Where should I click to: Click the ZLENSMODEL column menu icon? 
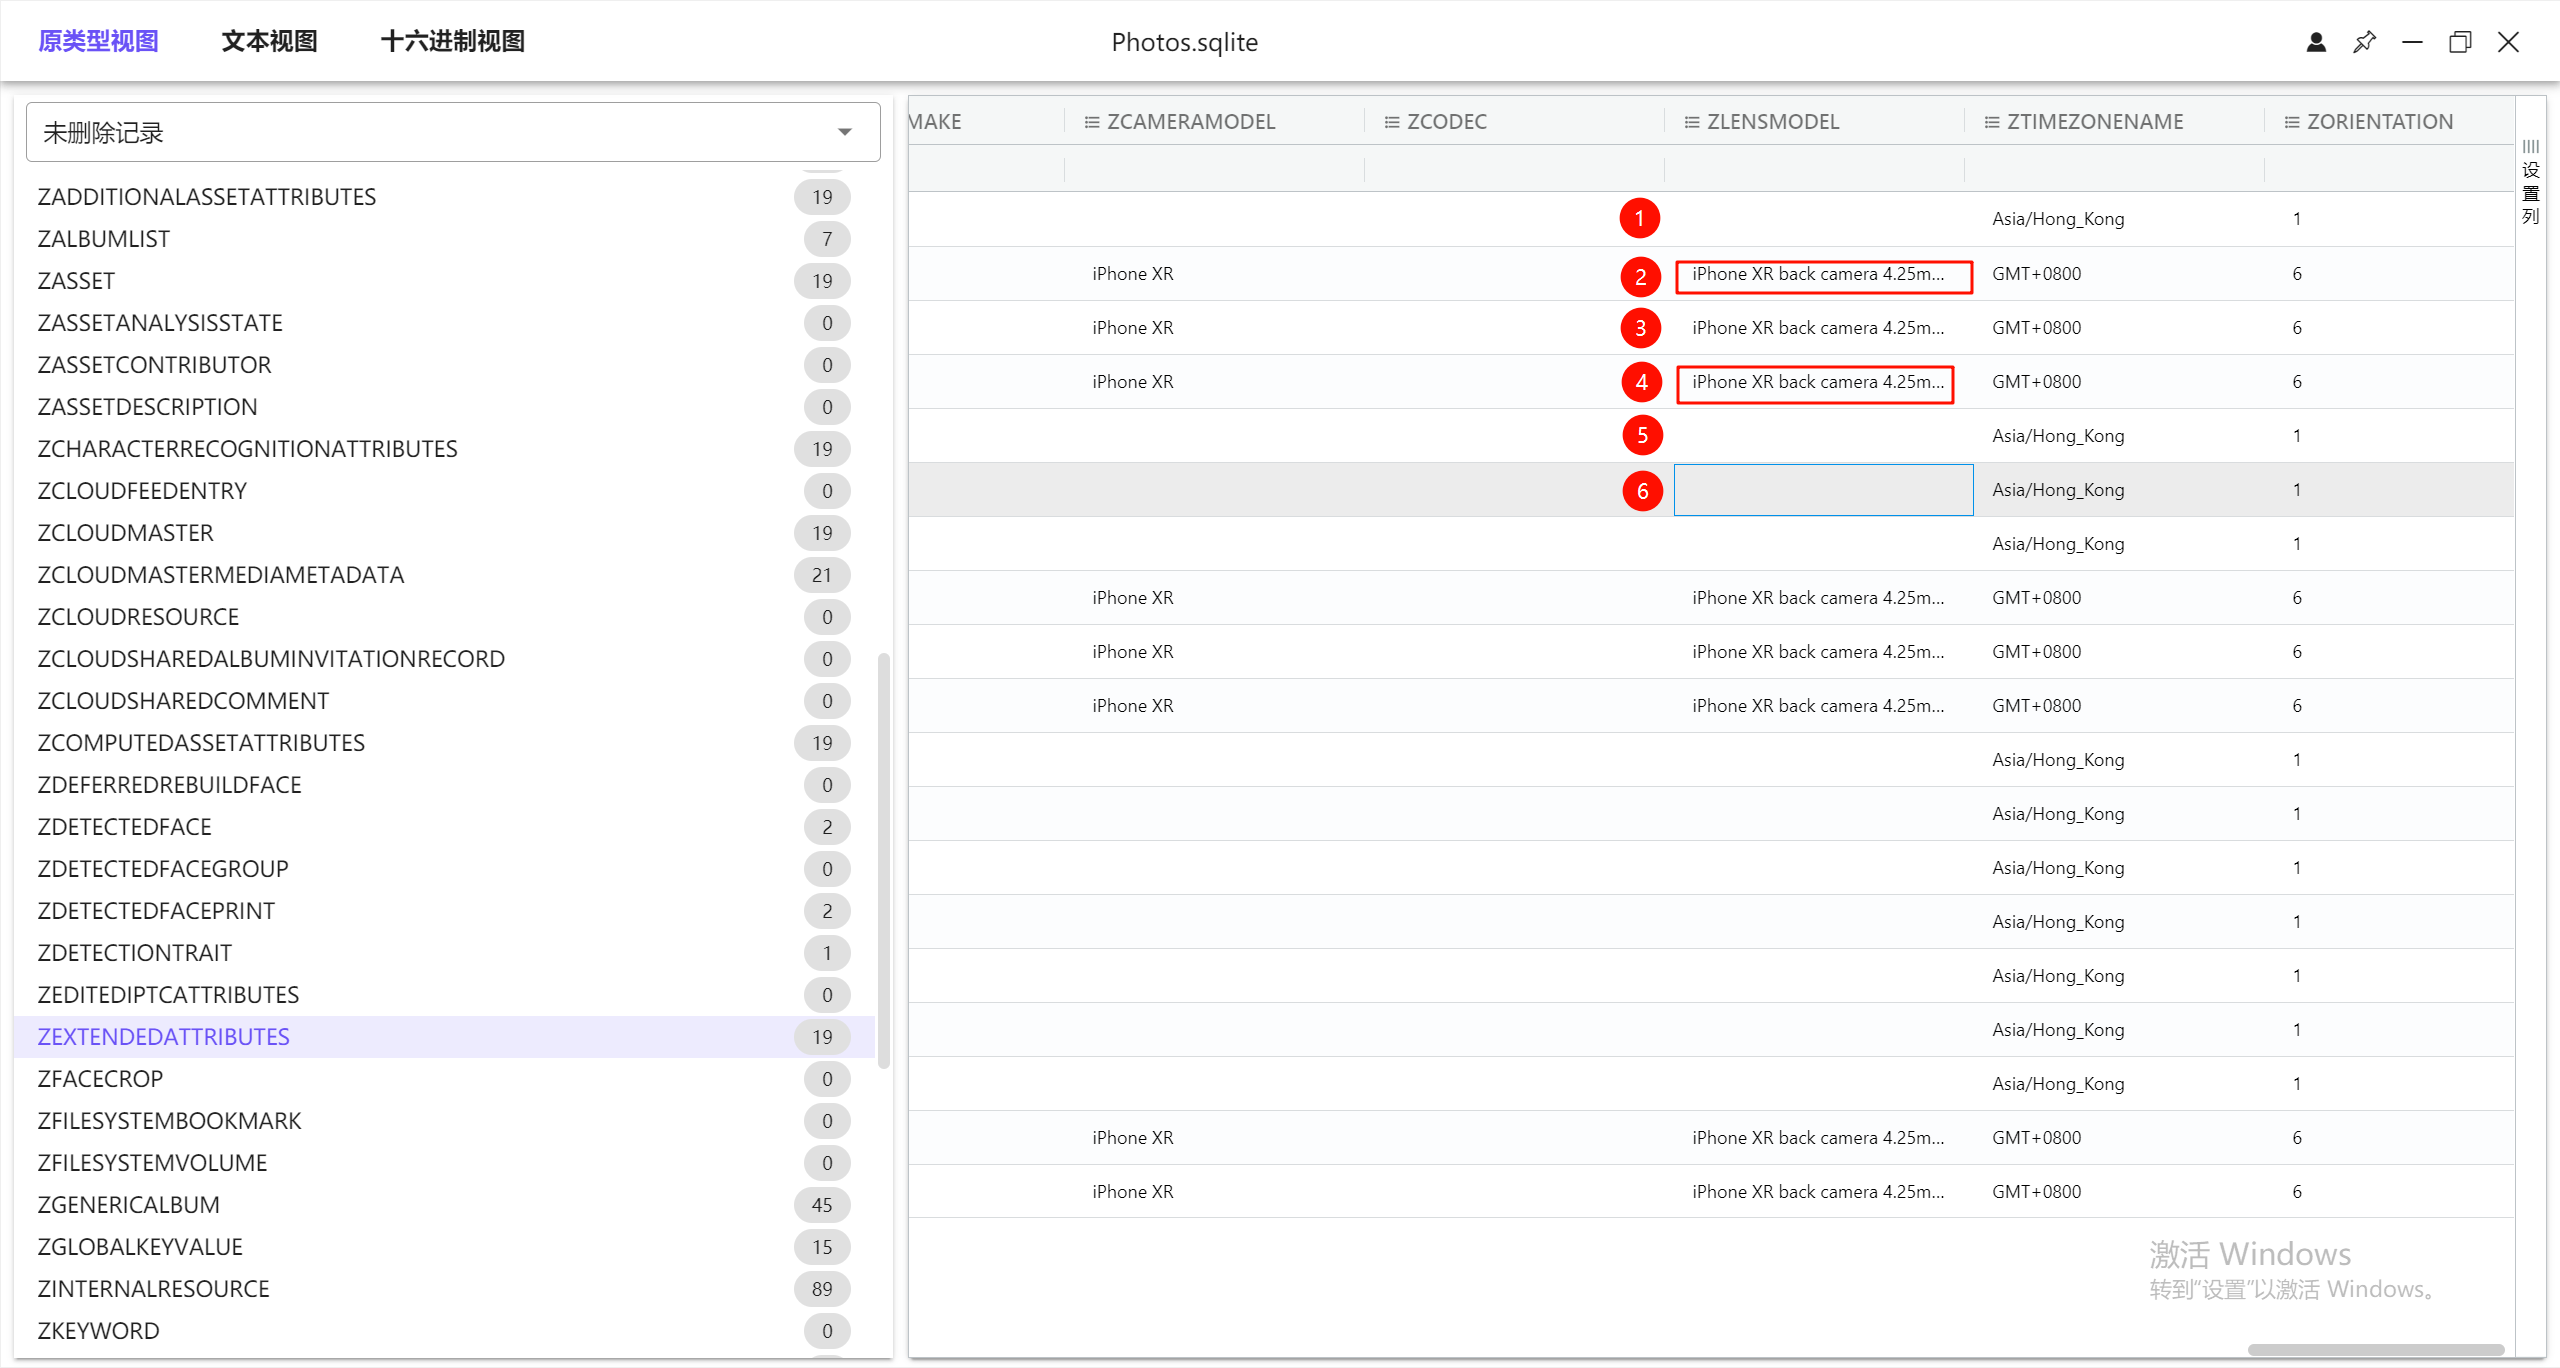click(x=1692, y=122)
